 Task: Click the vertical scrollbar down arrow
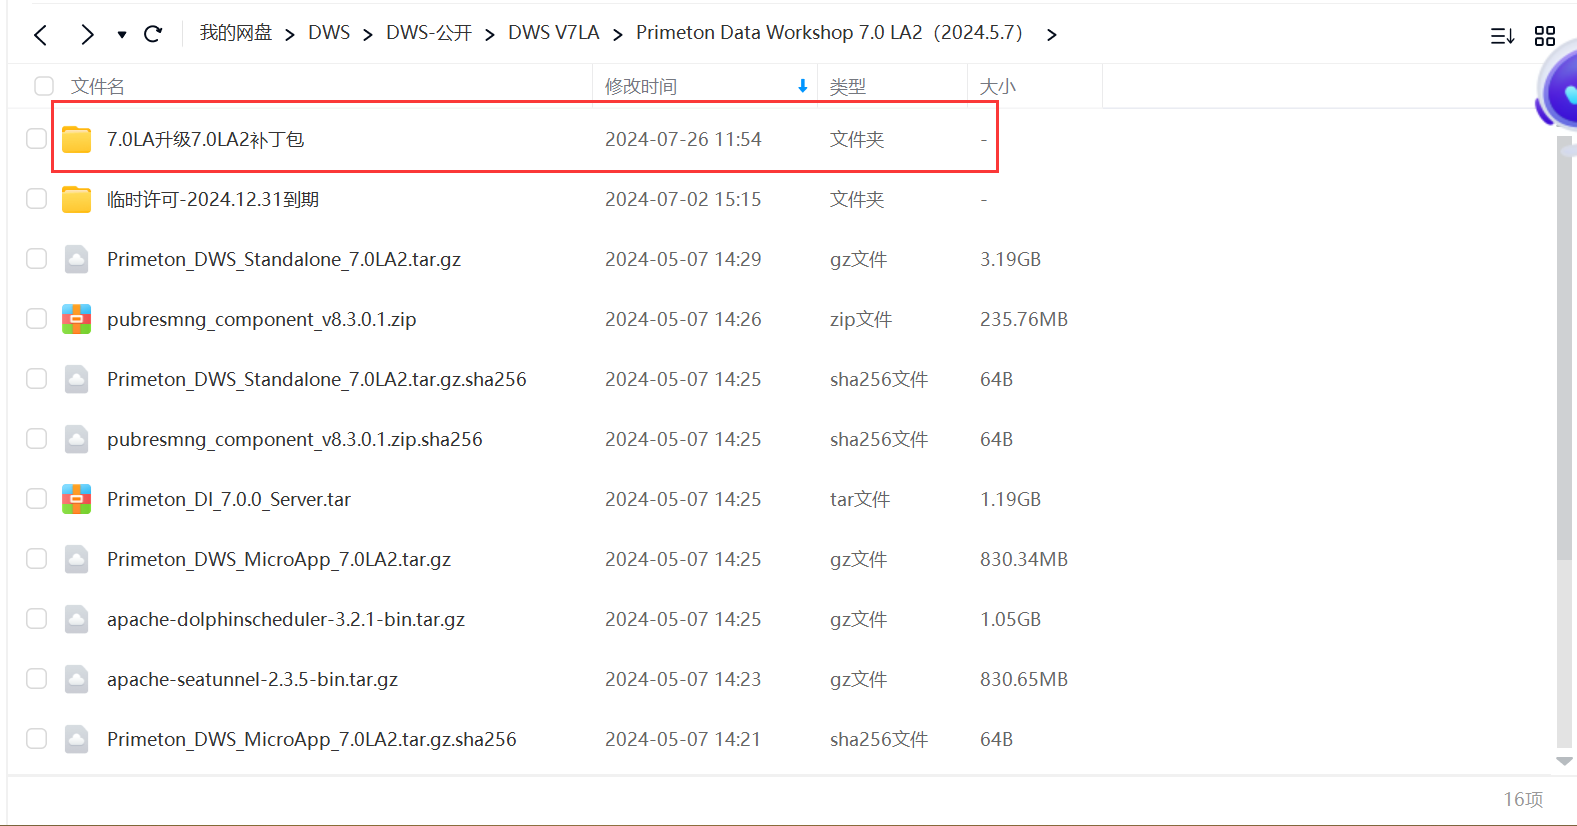[1565, 761]
